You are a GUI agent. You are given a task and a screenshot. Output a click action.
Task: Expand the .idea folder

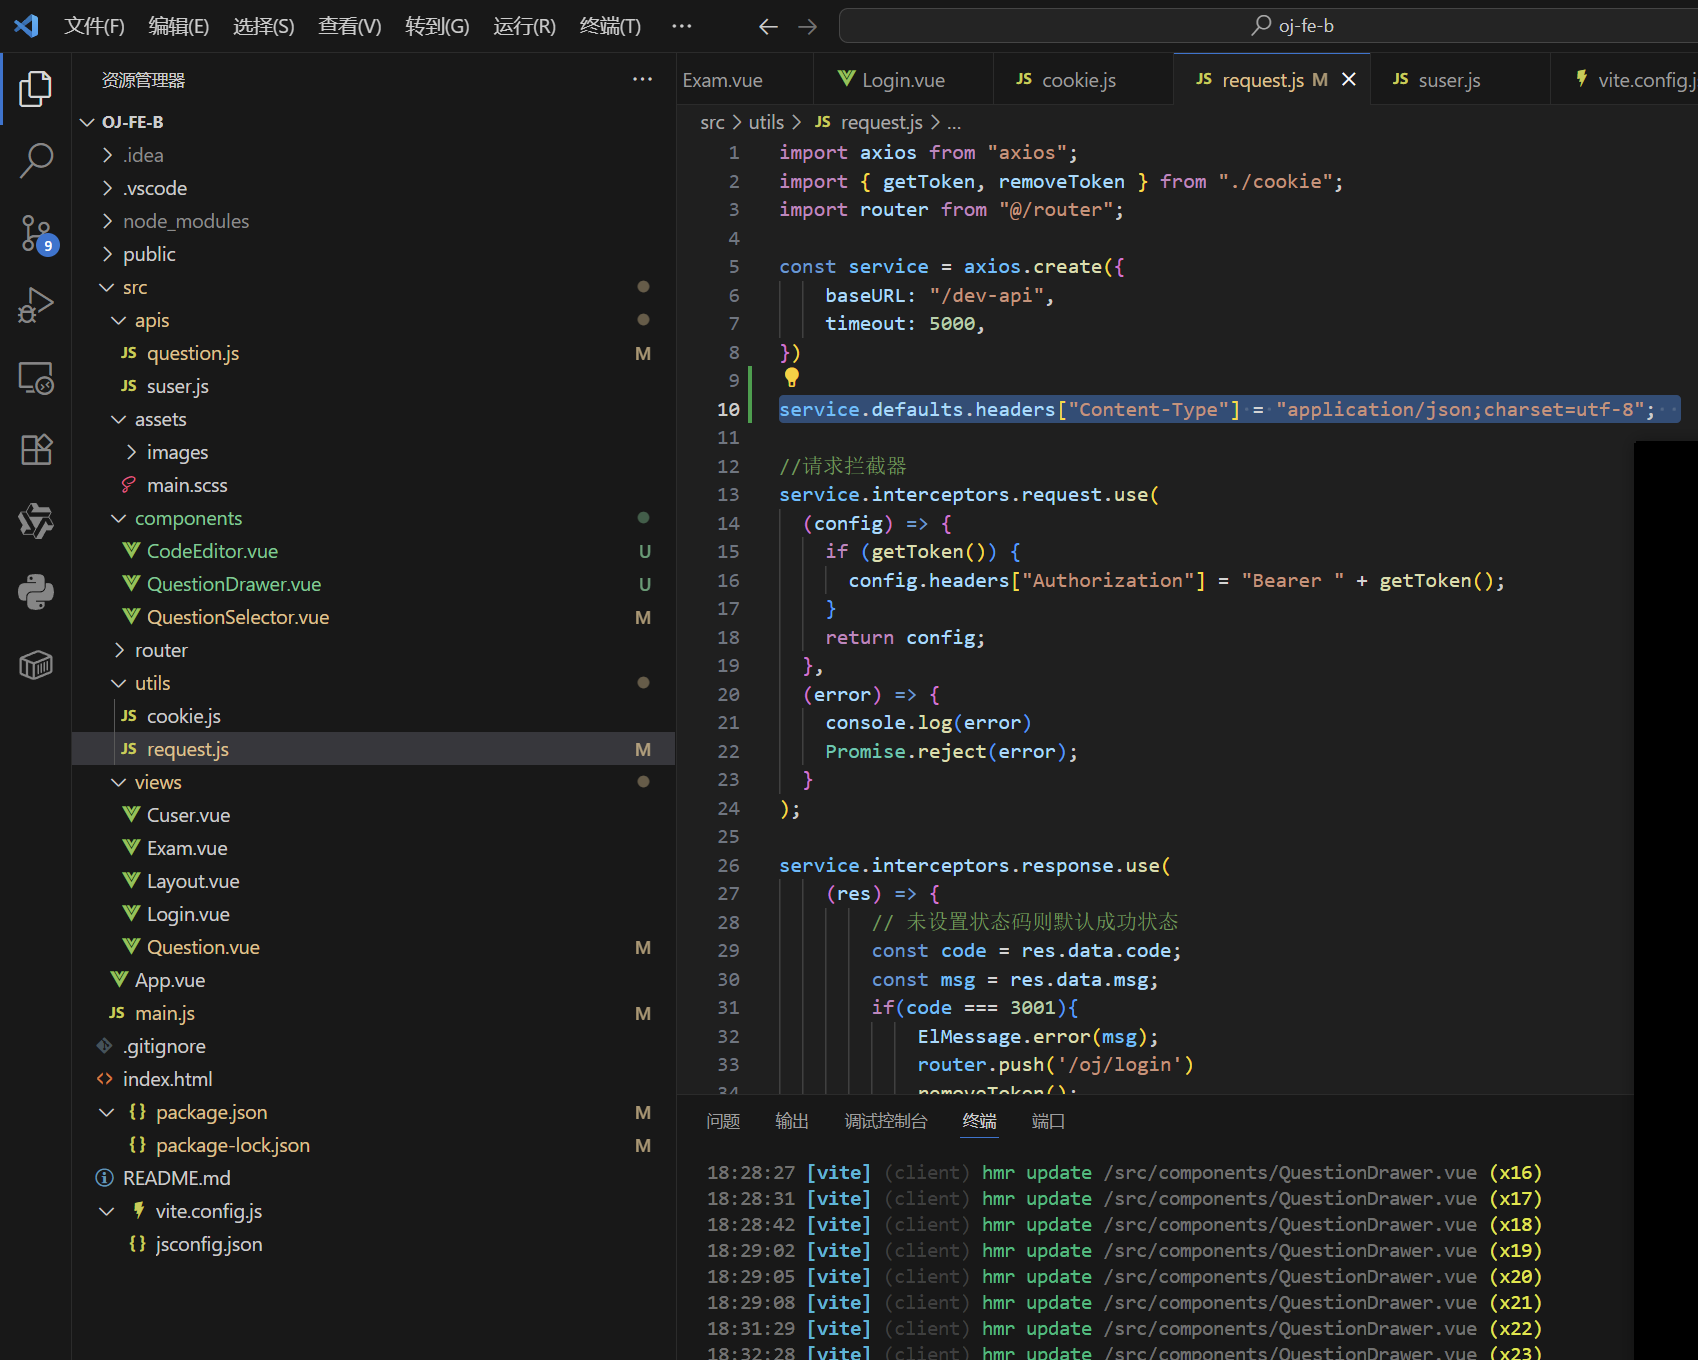pyautogui.click(x=374, y=155)
